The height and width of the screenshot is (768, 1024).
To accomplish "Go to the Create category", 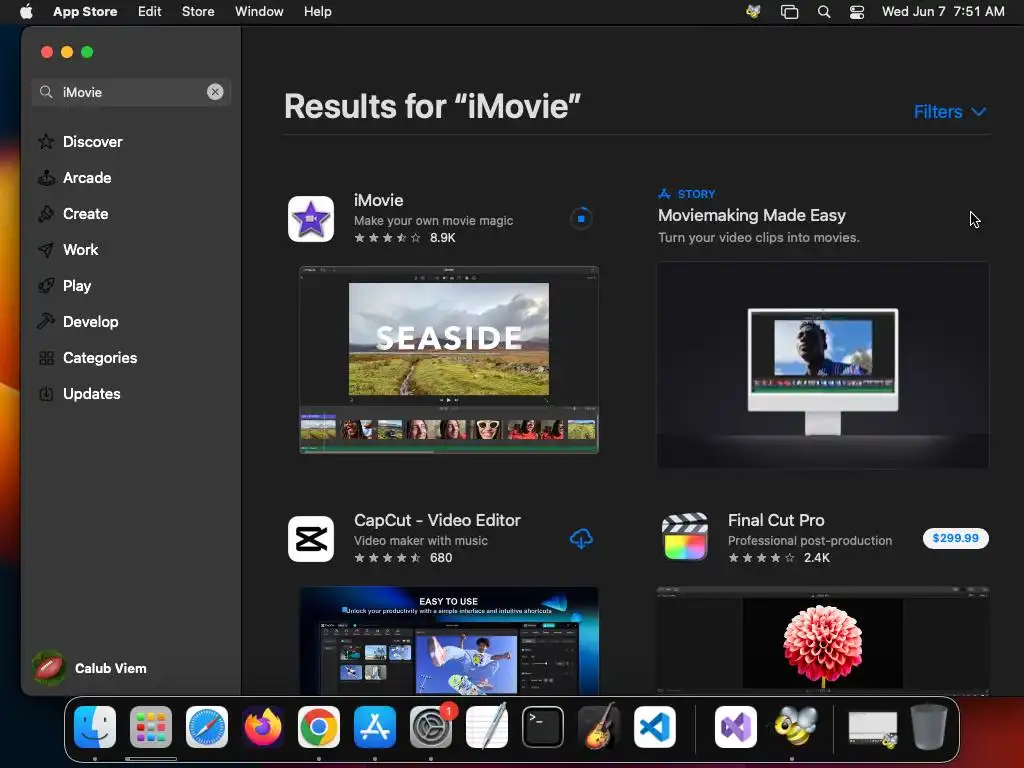I will click(85, 214).
